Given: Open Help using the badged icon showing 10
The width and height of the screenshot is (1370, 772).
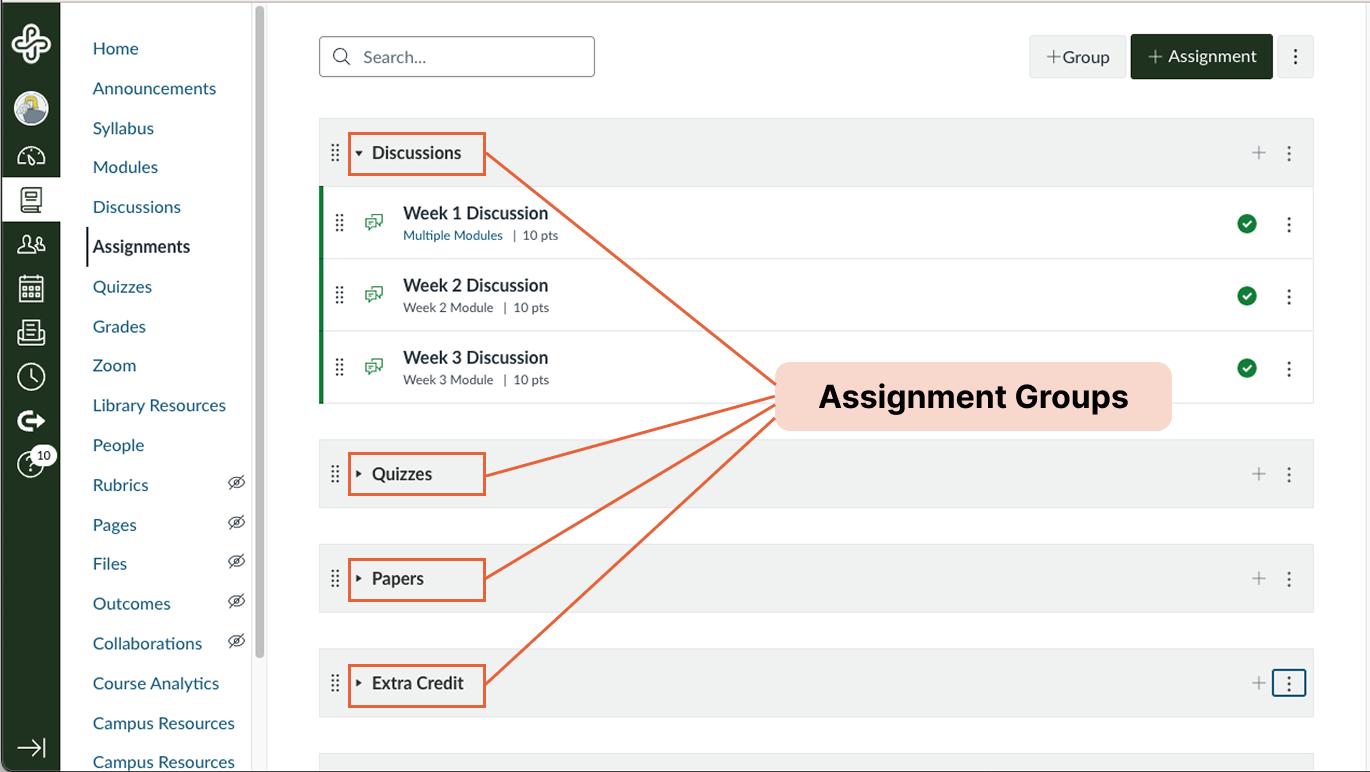Looking at the screenshot, I should click(31, 461).
